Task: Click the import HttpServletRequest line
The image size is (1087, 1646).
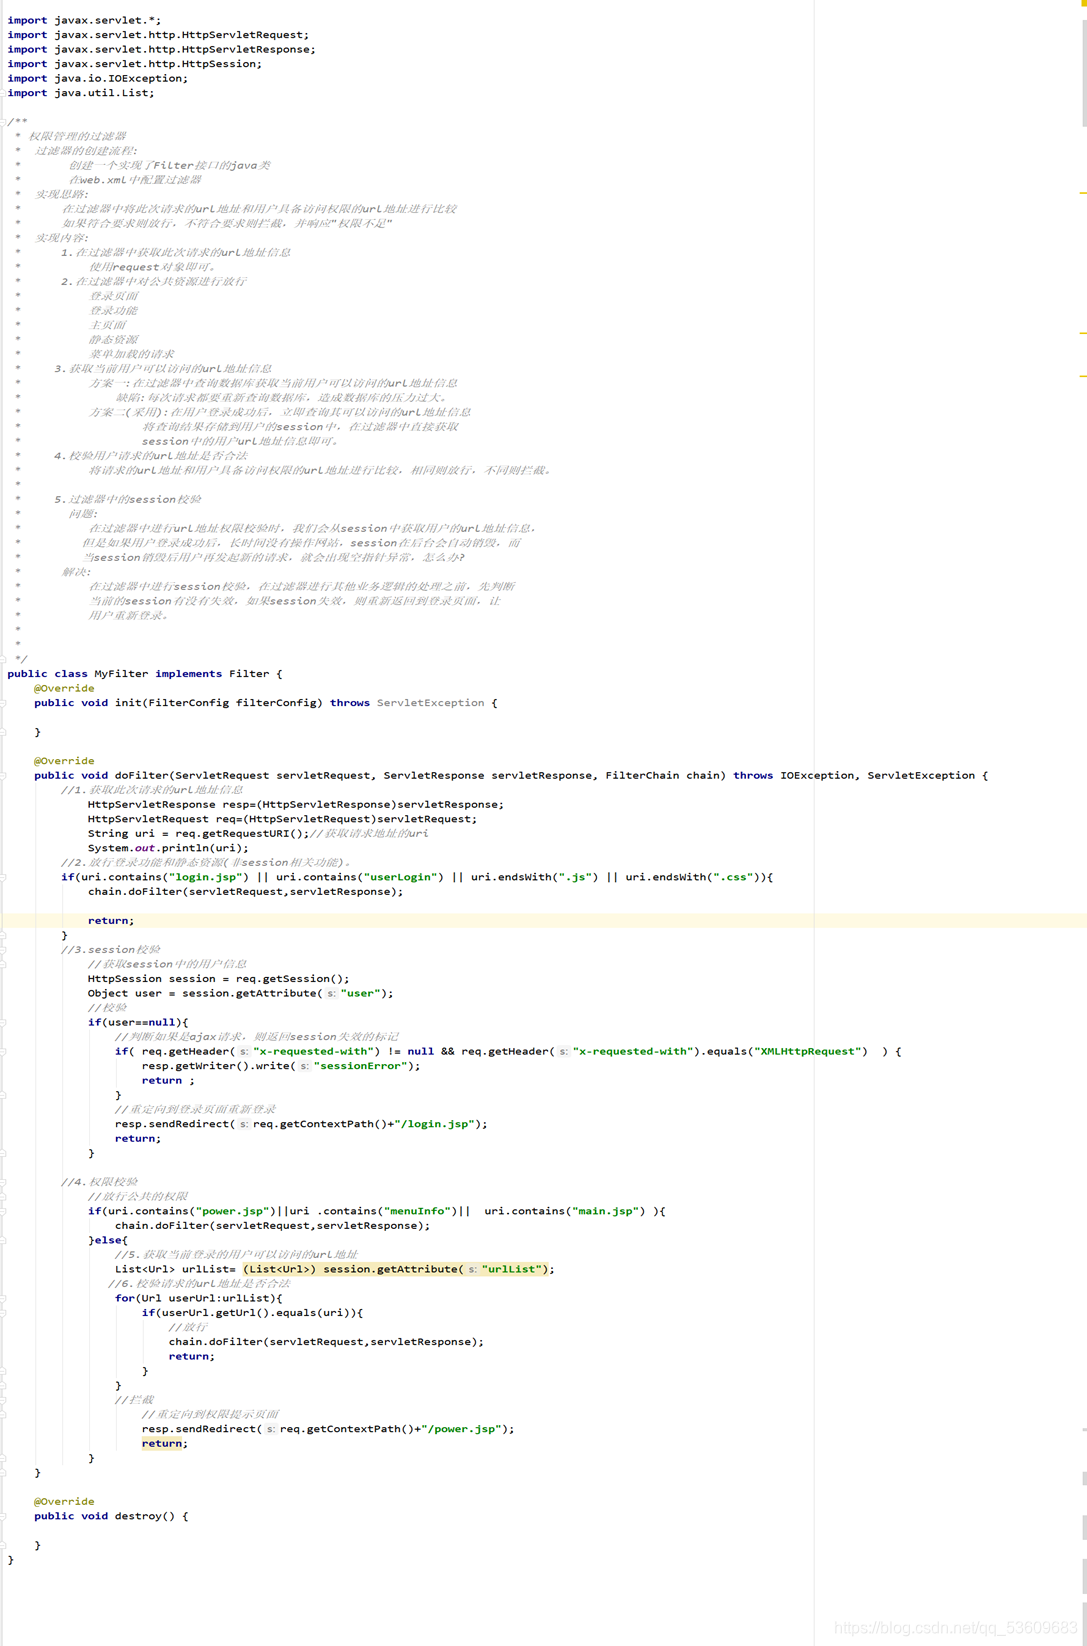Action: (158, 35)
